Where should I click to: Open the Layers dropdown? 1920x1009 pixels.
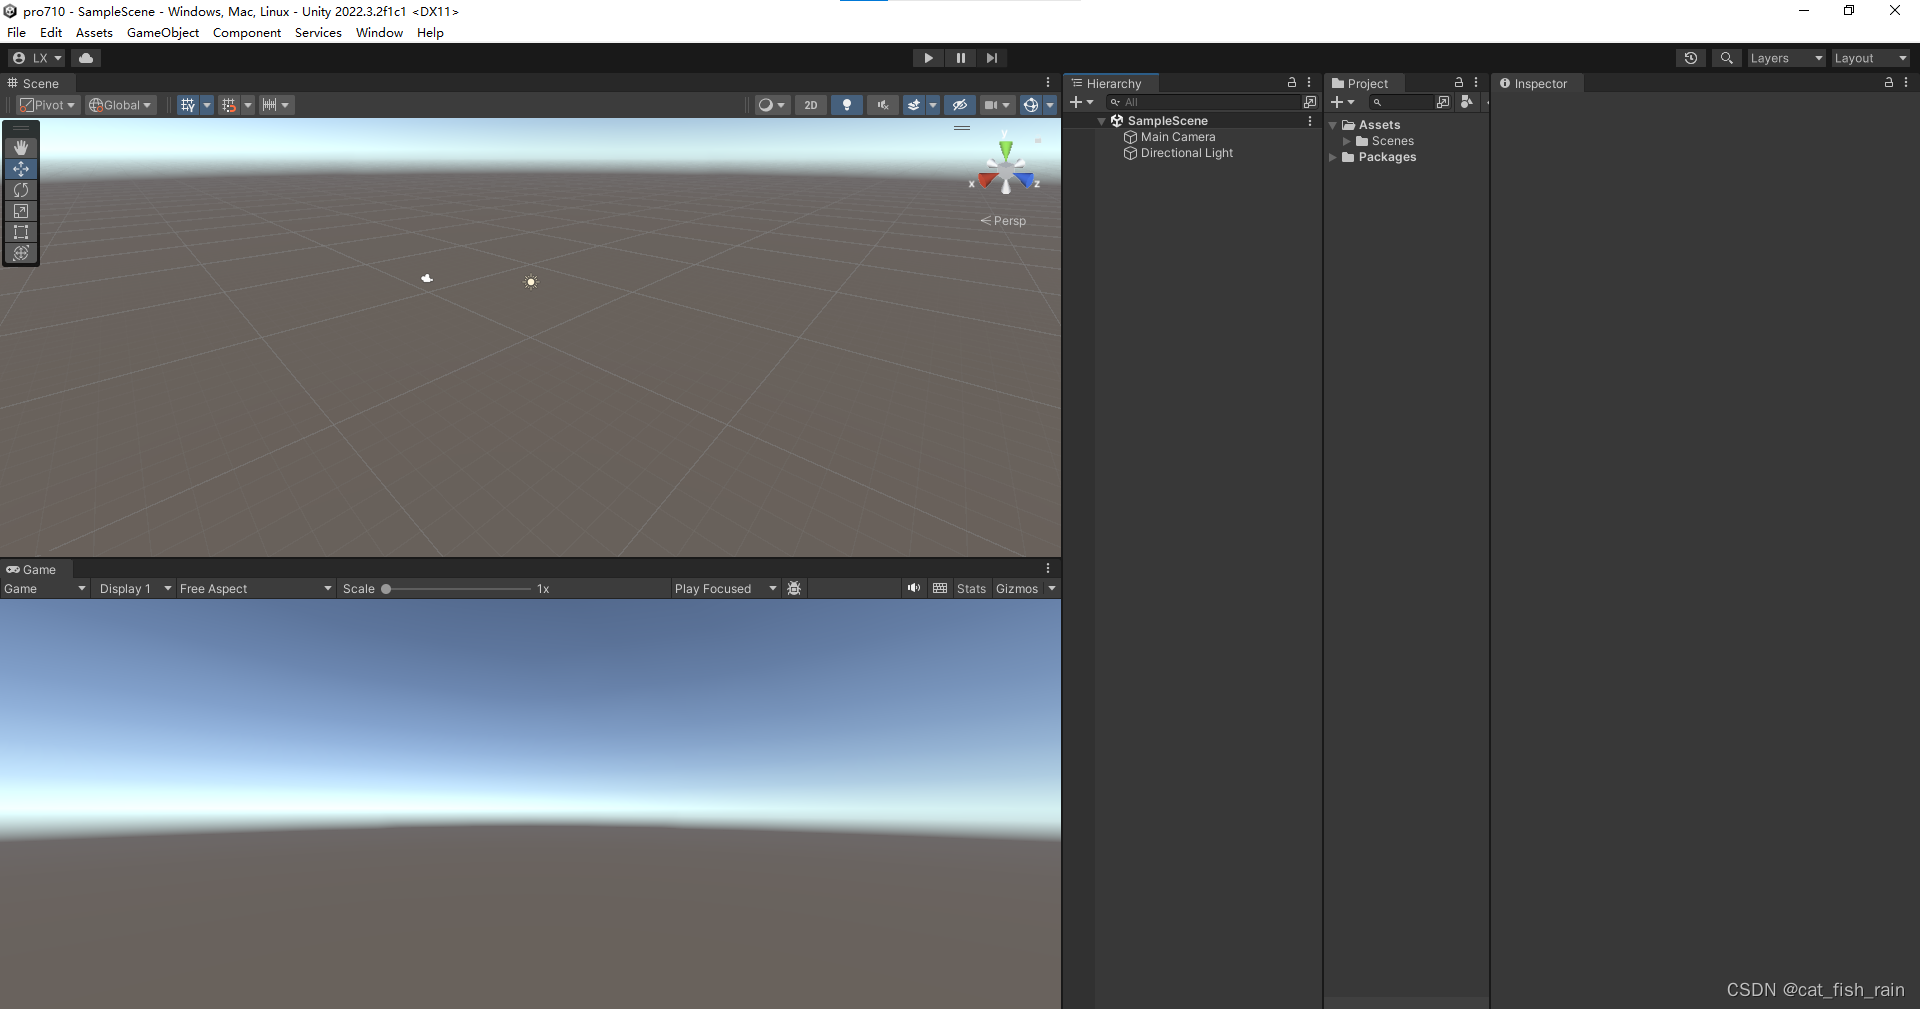pos(1786,57)
